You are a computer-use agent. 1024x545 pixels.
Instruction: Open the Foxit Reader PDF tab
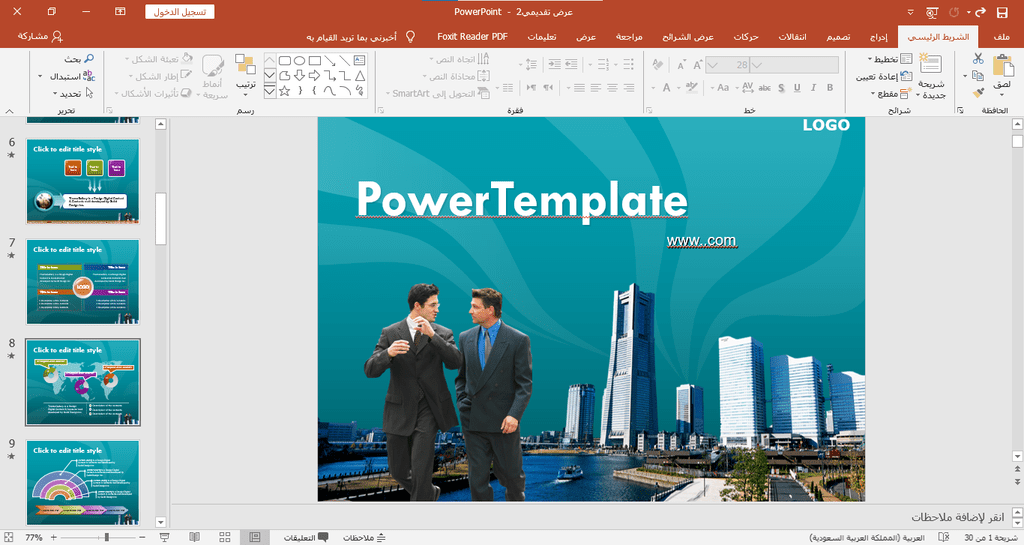[472, 37]
